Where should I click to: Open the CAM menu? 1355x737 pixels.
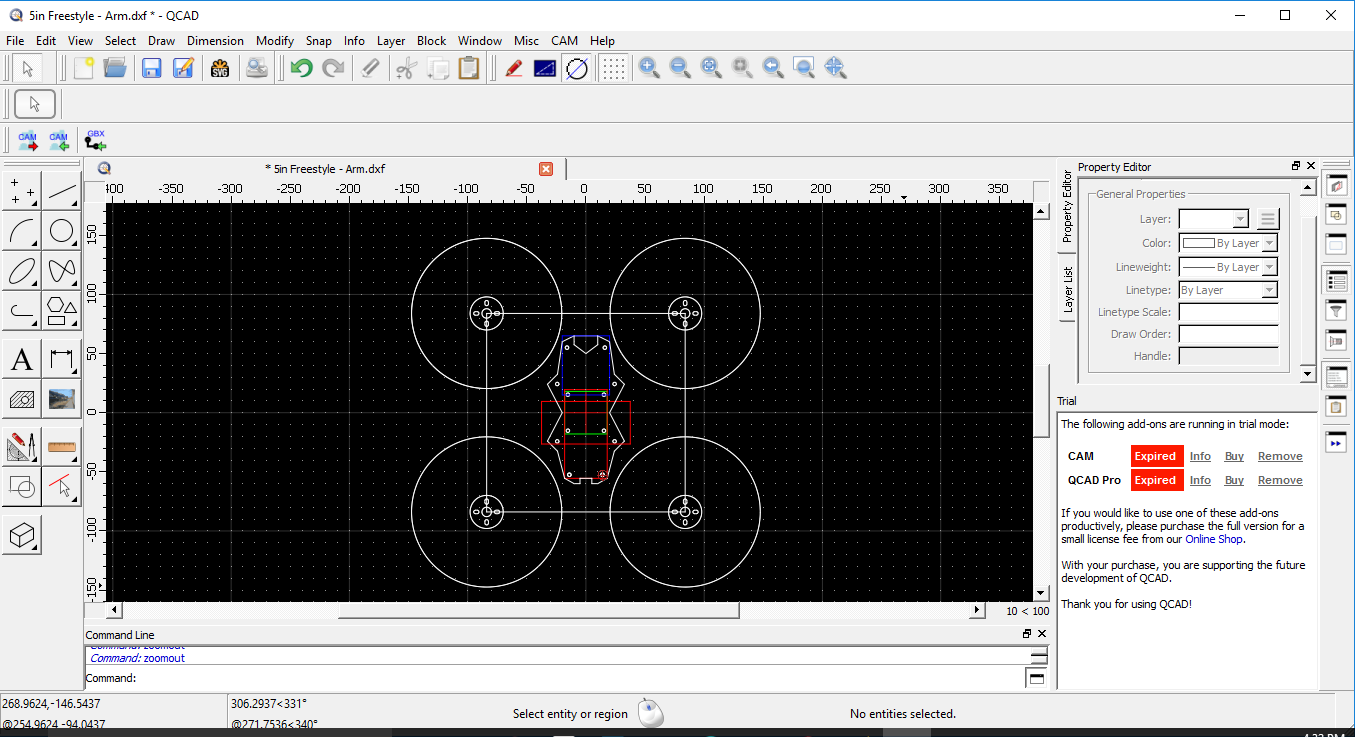click(564, 41)
